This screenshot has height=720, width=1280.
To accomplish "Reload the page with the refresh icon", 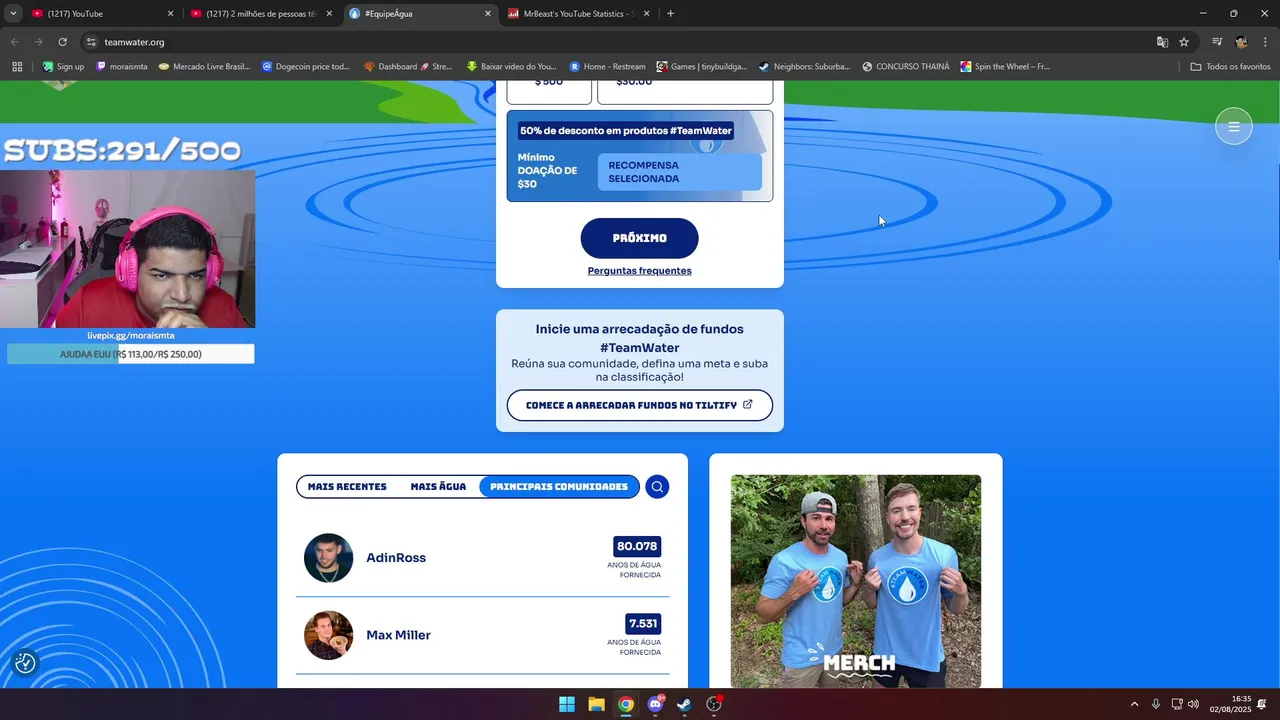I will click(x=62, y=42).
